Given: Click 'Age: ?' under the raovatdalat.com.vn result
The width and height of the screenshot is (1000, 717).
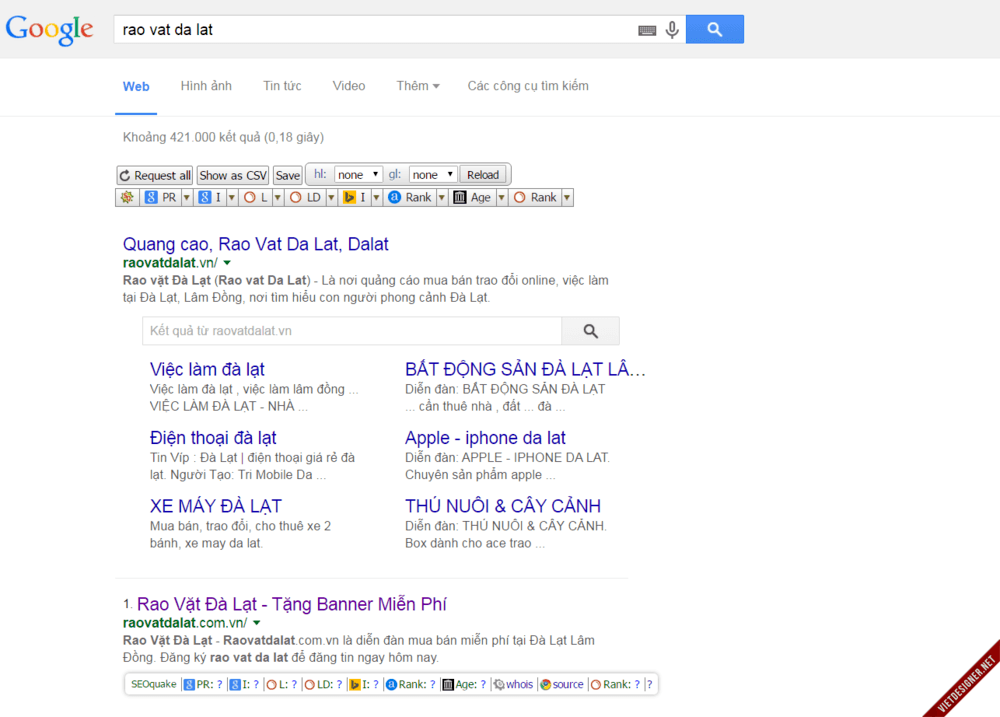Looking at the screenshot, I should (x=464, y=684).
